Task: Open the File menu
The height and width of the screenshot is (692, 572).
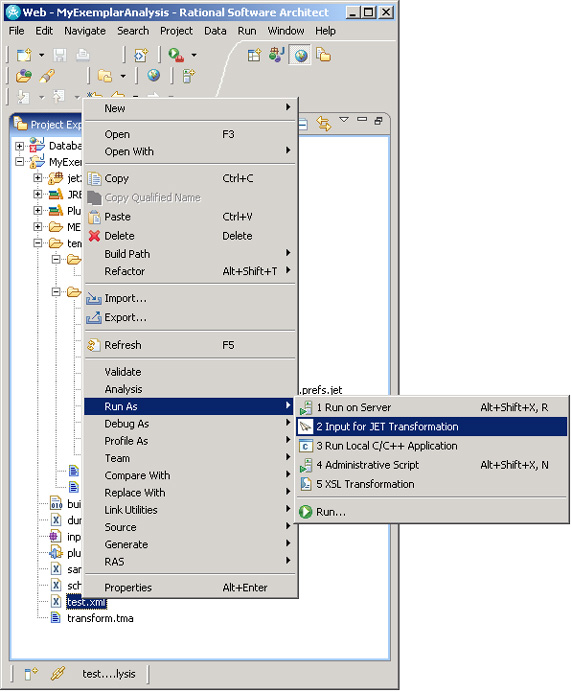Action: coord(17,31)
